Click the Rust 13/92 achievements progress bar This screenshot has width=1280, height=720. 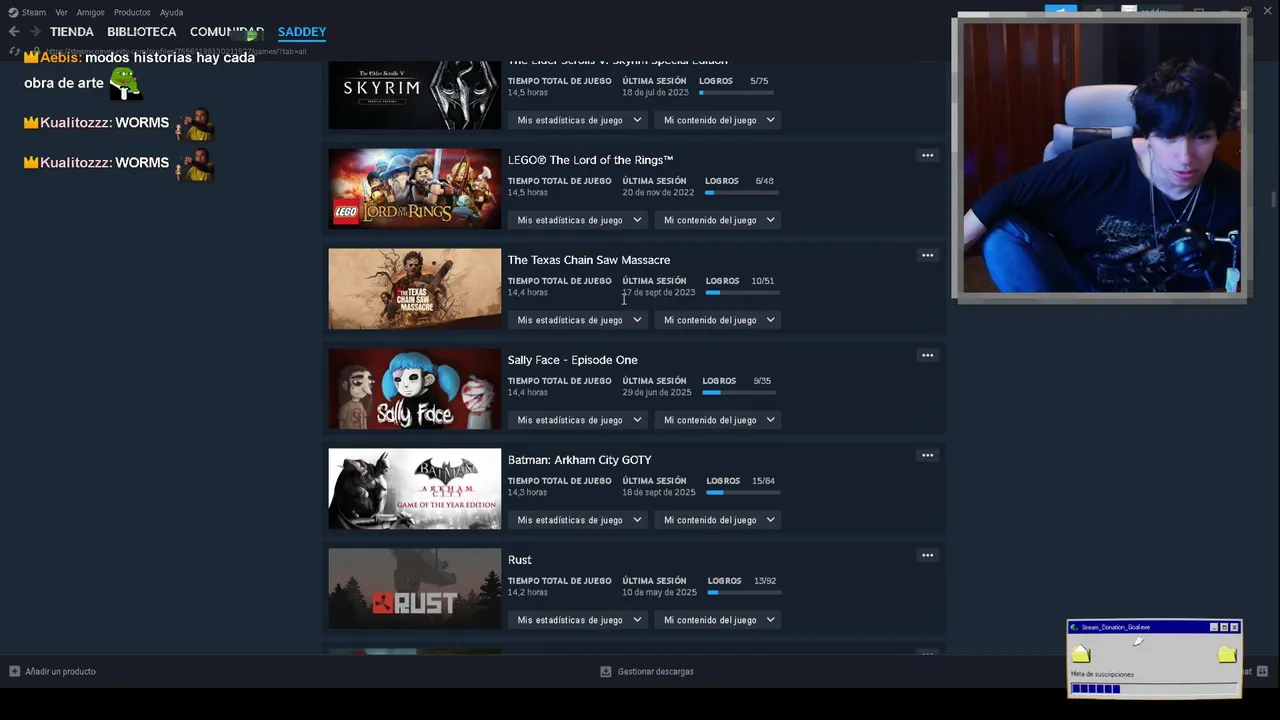coord(745,593)
